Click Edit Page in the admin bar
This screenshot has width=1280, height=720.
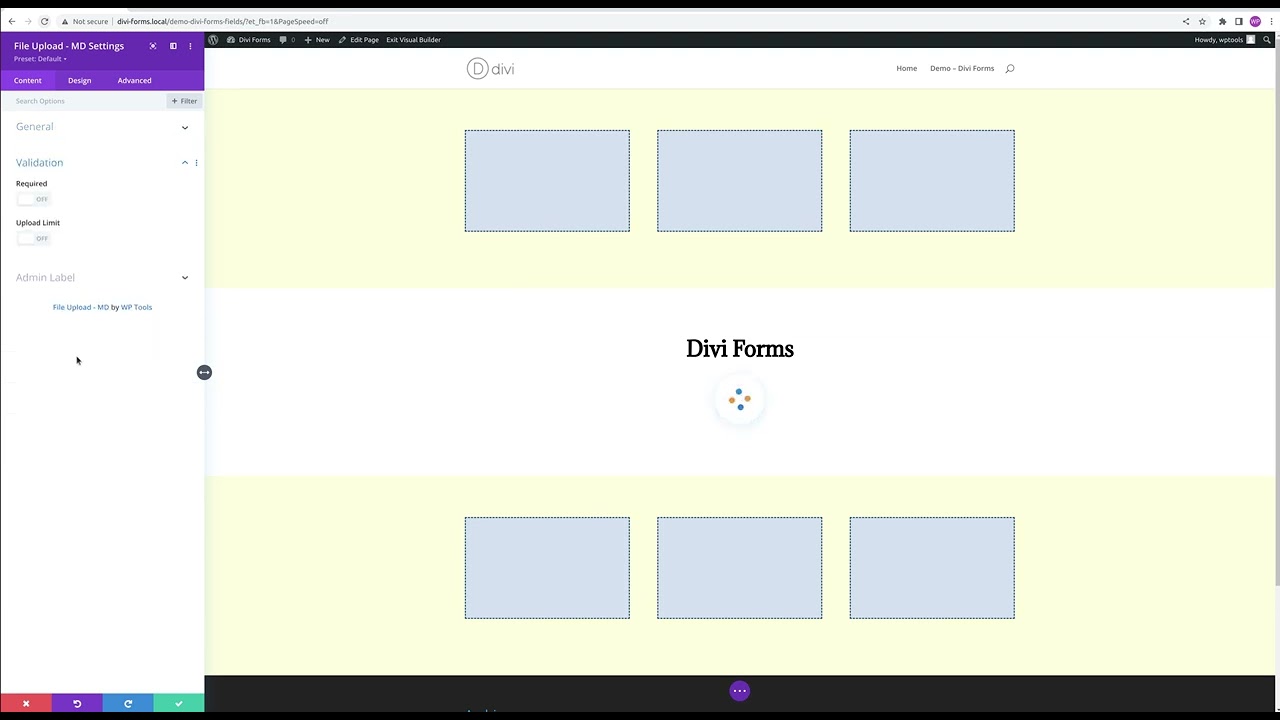(x=358, y=40)
